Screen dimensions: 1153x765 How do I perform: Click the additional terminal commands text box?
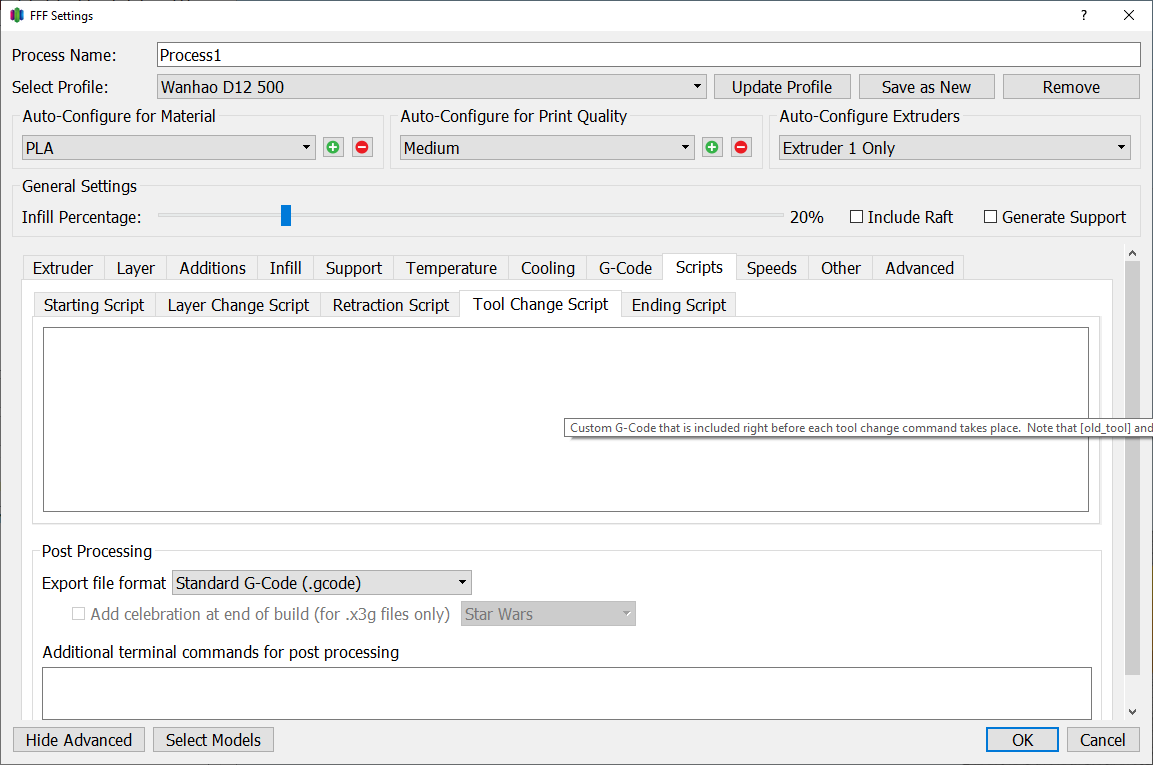567,693
